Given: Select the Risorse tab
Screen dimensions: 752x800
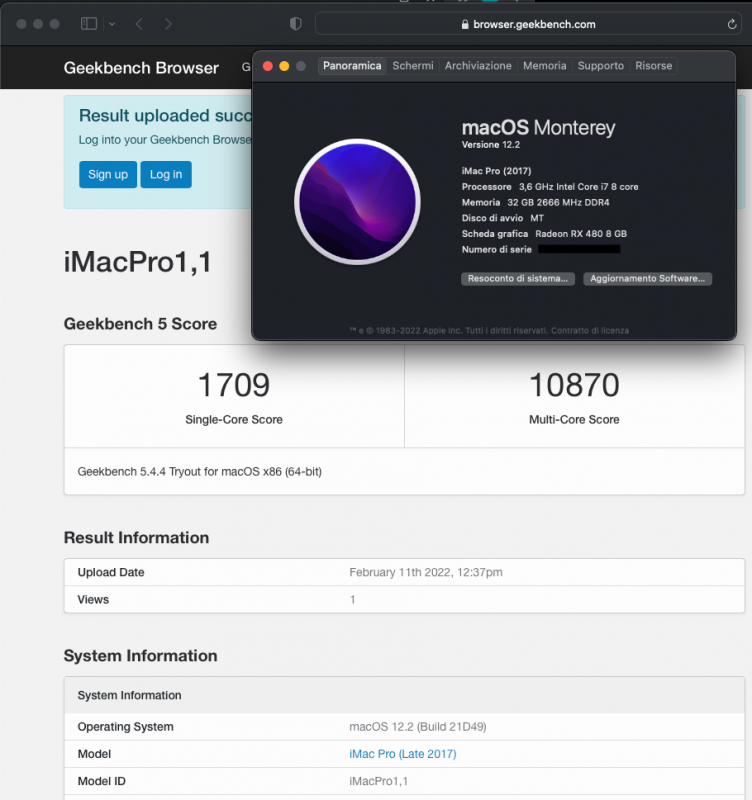Looking at the screenshot, I should [x=654, y=66].
